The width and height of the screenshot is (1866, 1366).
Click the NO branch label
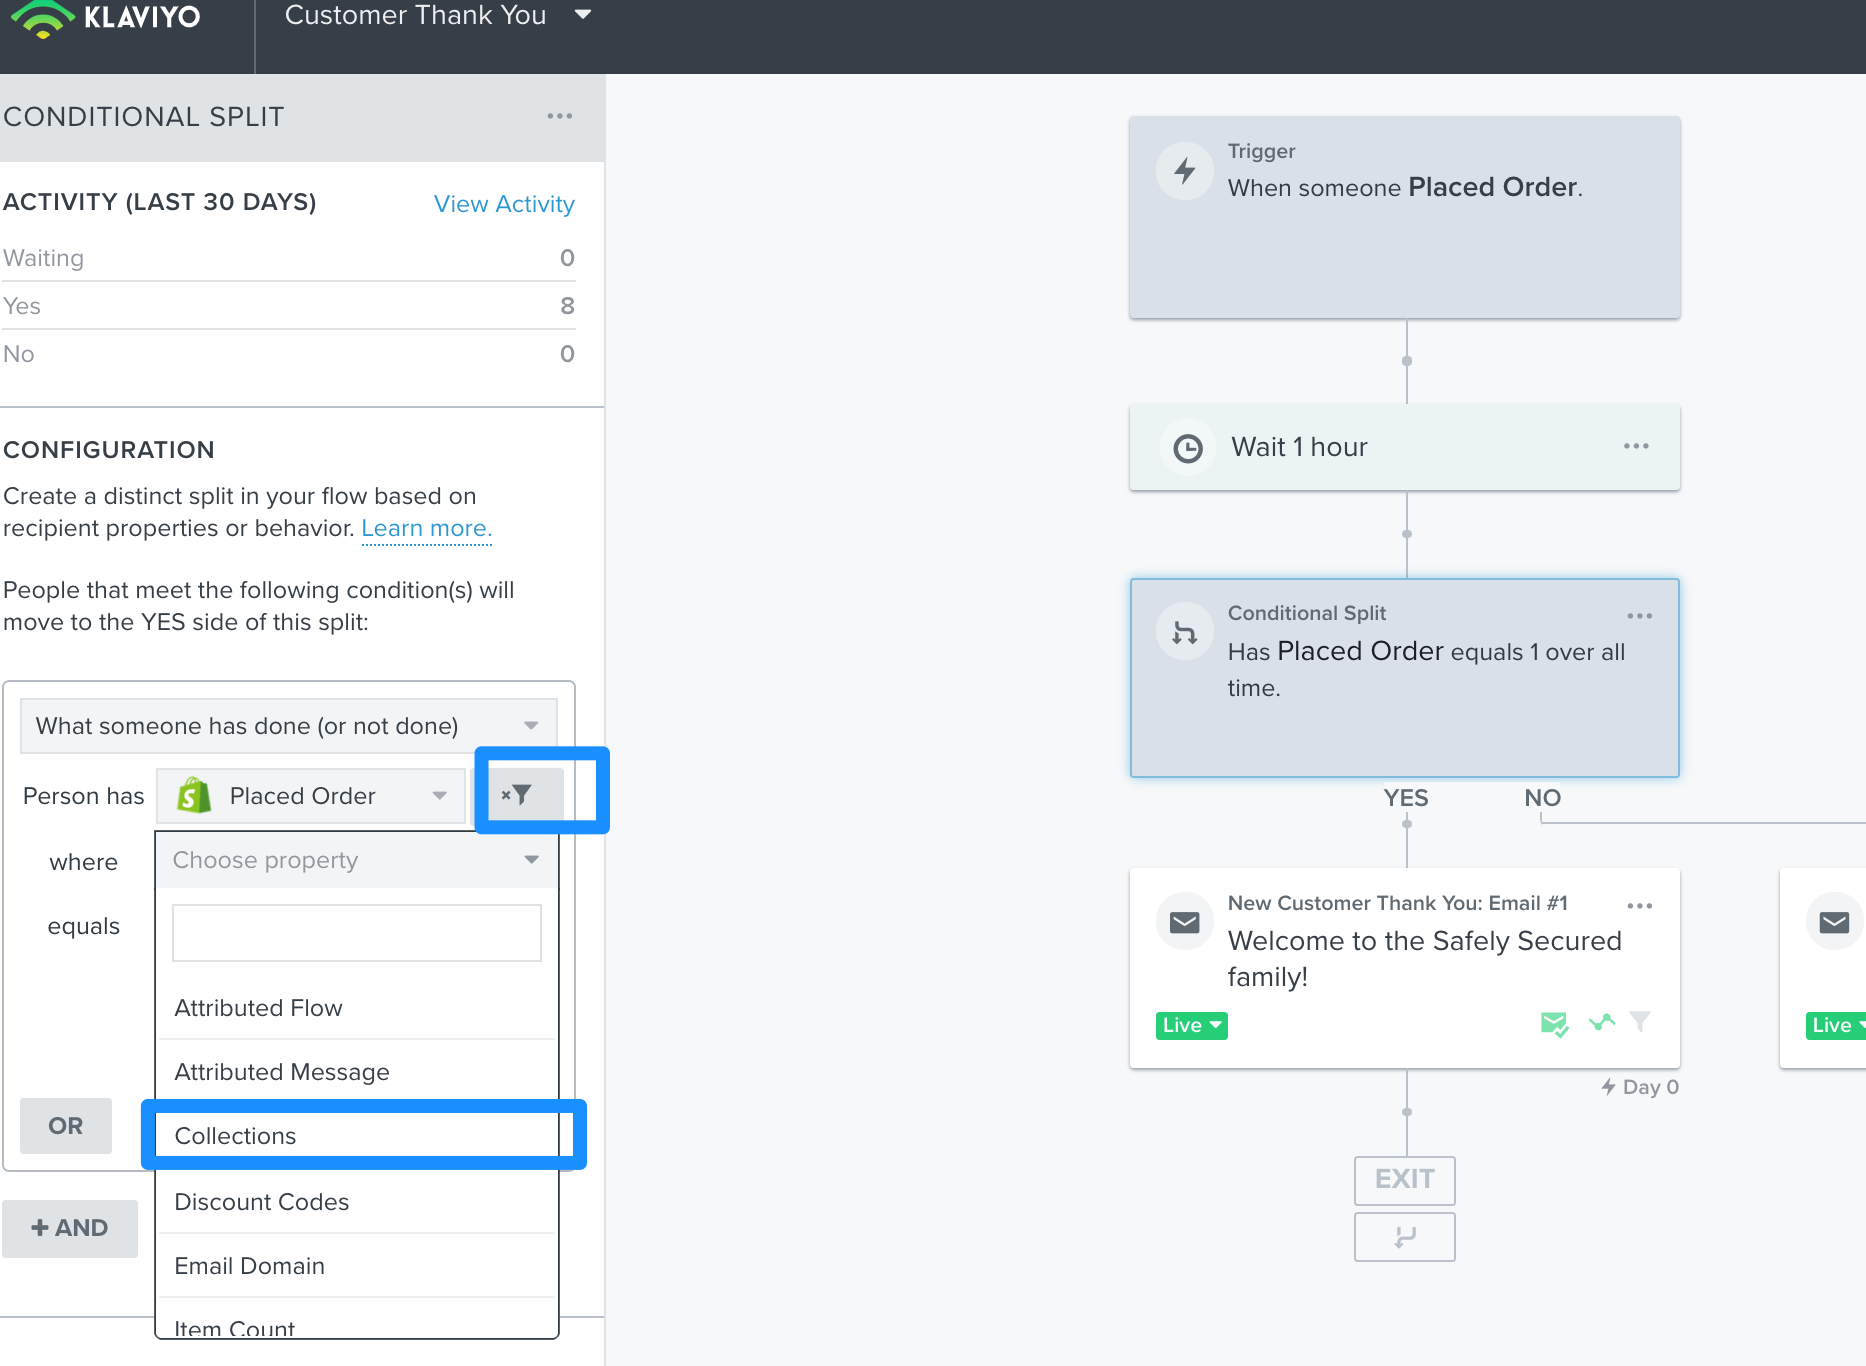pyautogui.click(x=1542, y=798)
